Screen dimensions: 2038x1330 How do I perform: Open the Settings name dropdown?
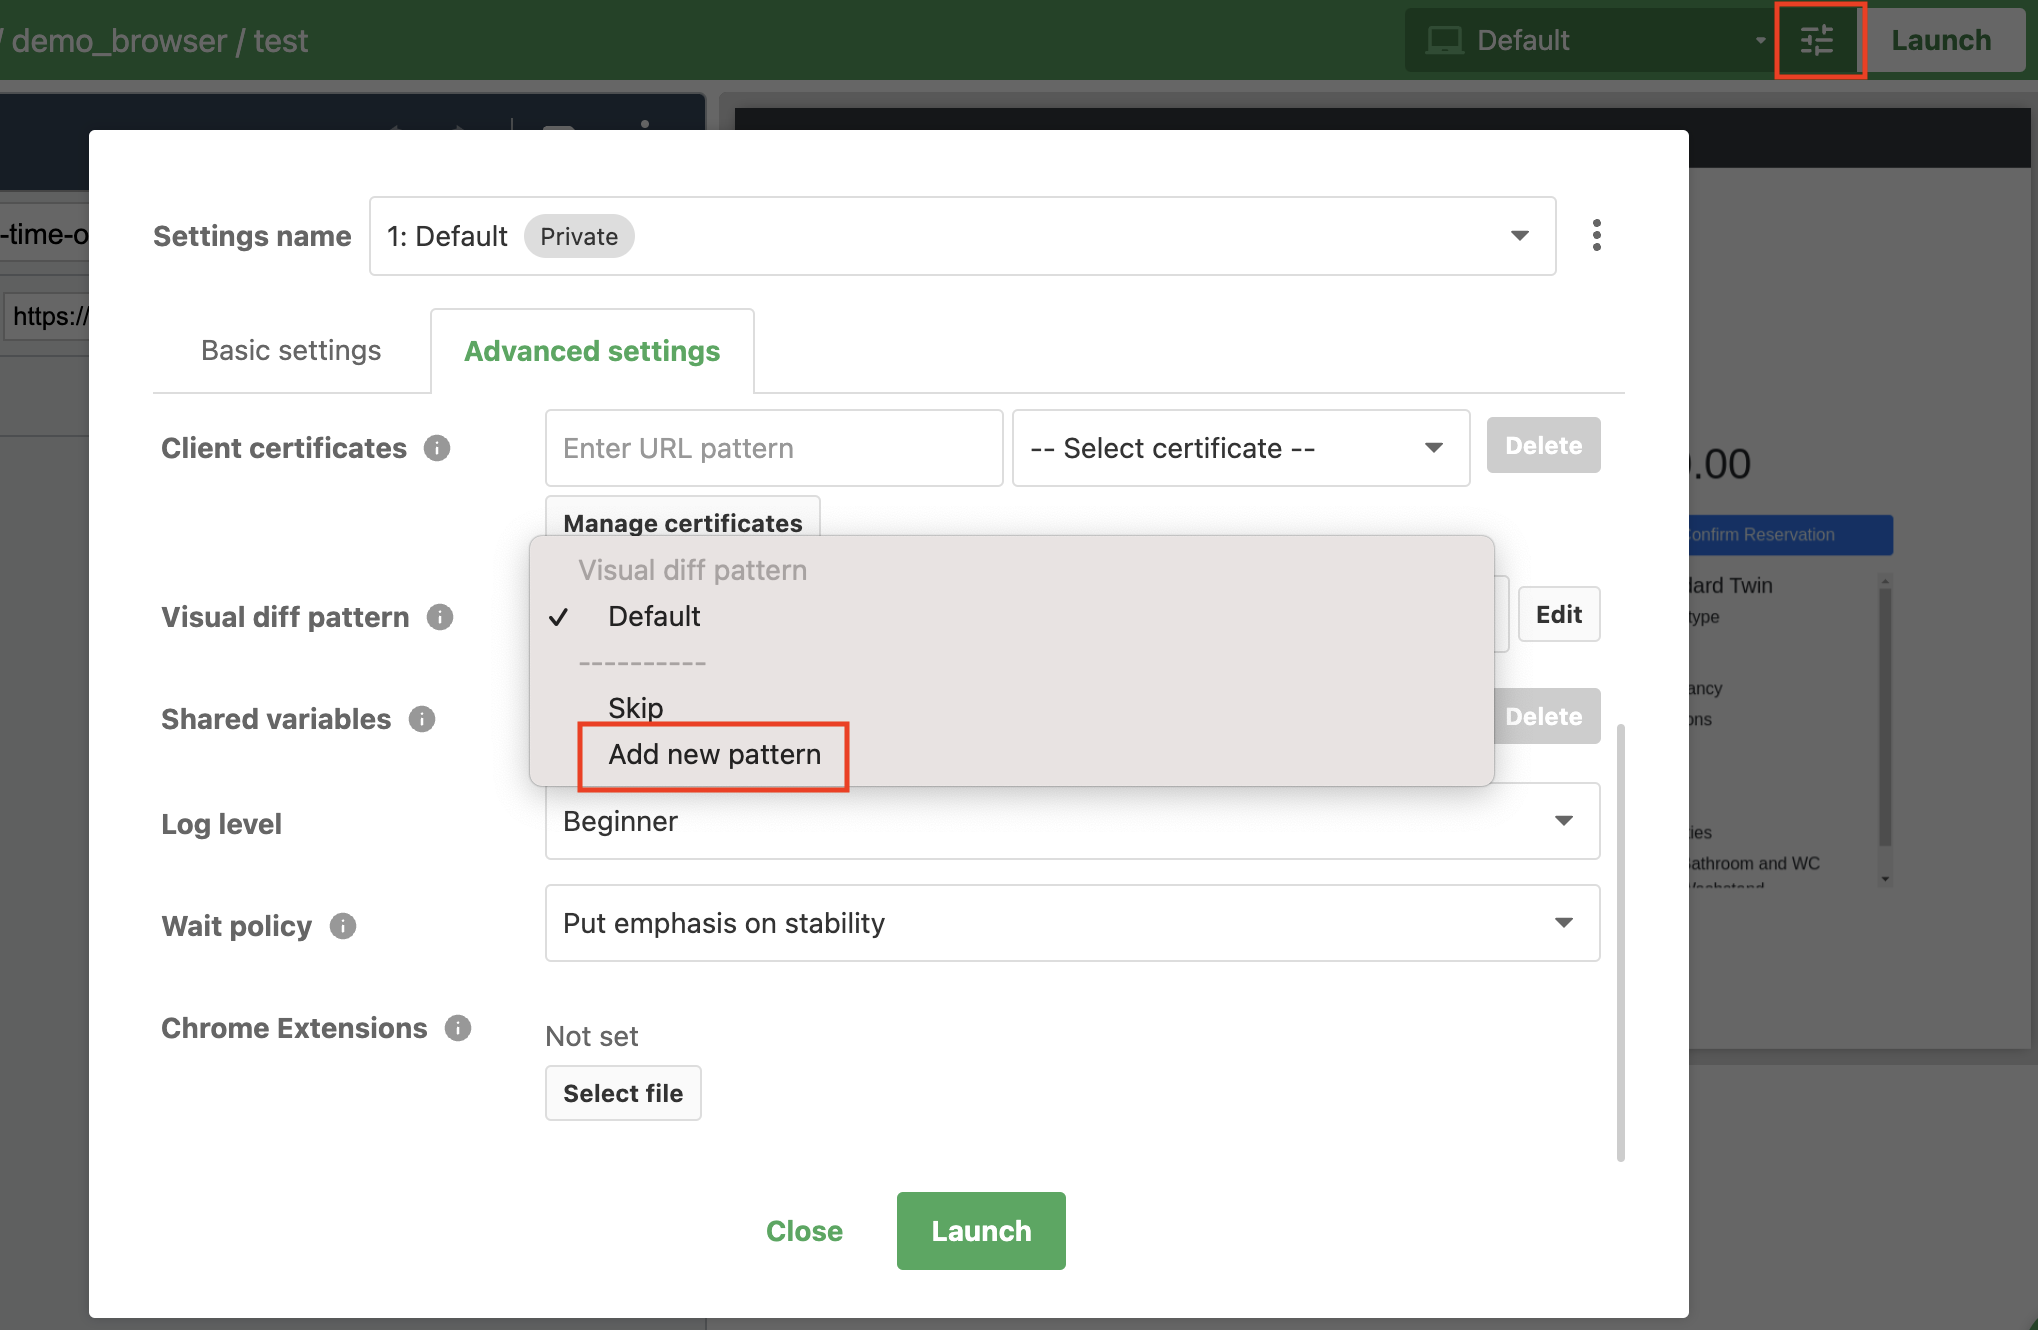(x=1519, y=236)
